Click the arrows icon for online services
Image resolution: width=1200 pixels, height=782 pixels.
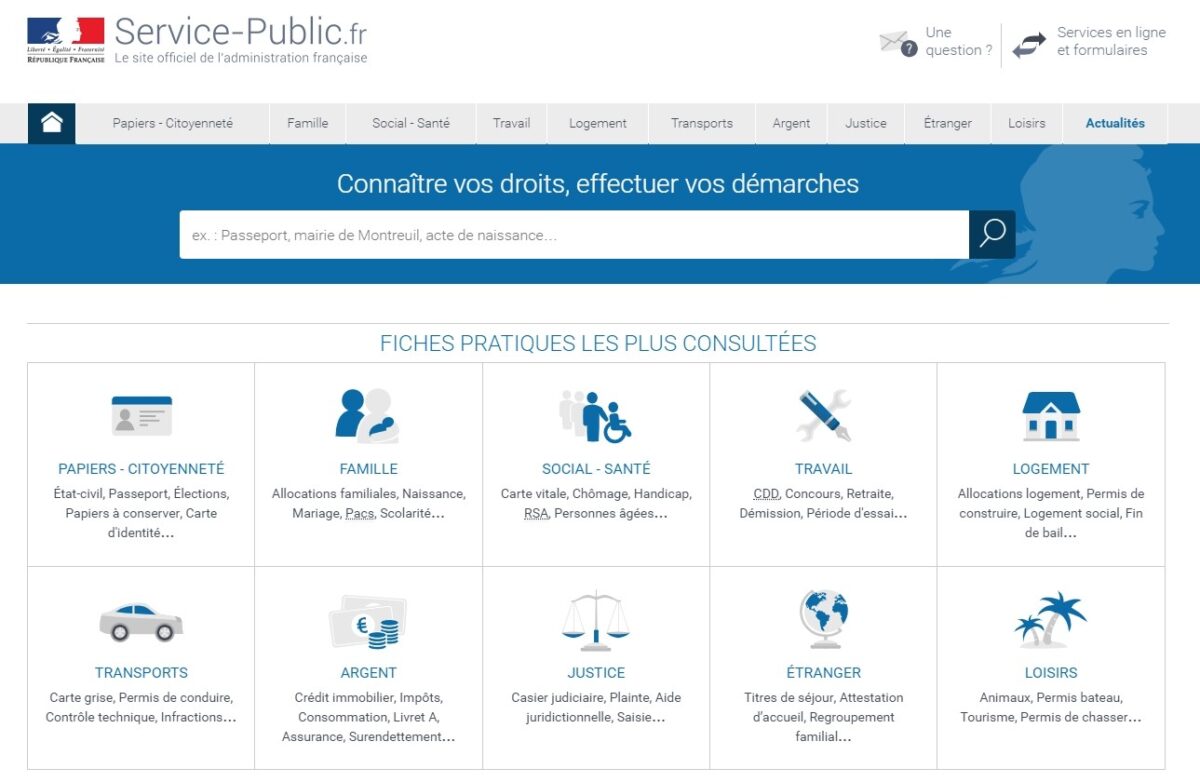1029,45
